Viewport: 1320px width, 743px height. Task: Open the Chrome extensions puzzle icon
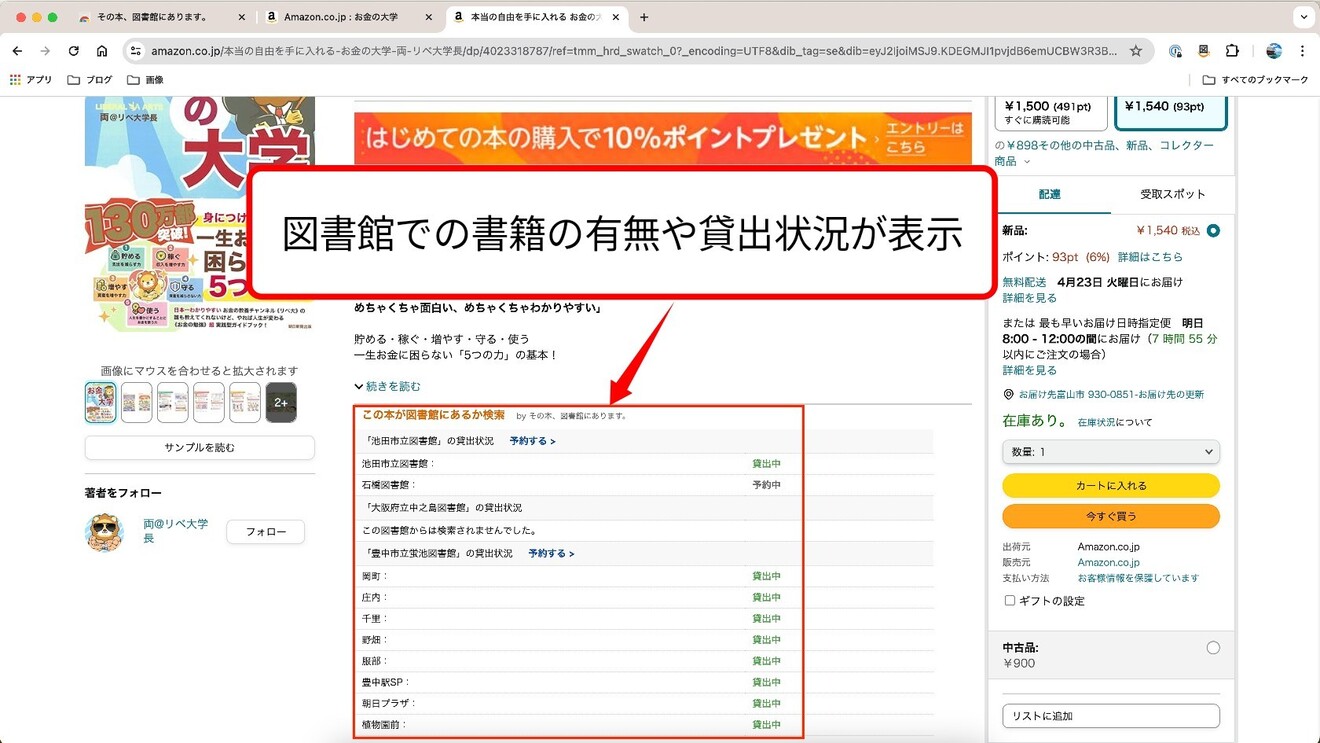pos(1232,51)
